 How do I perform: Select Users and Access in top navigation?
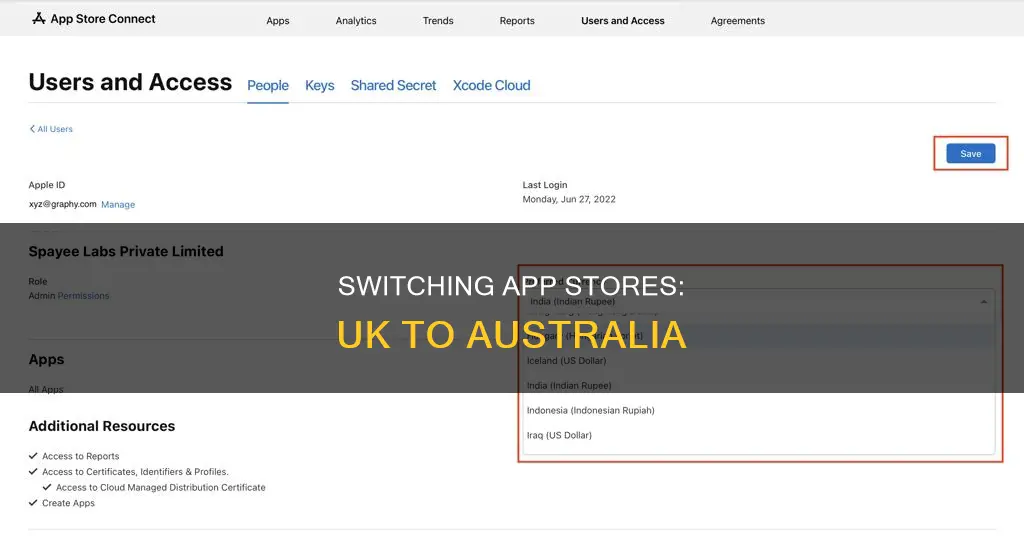[623, 21]
